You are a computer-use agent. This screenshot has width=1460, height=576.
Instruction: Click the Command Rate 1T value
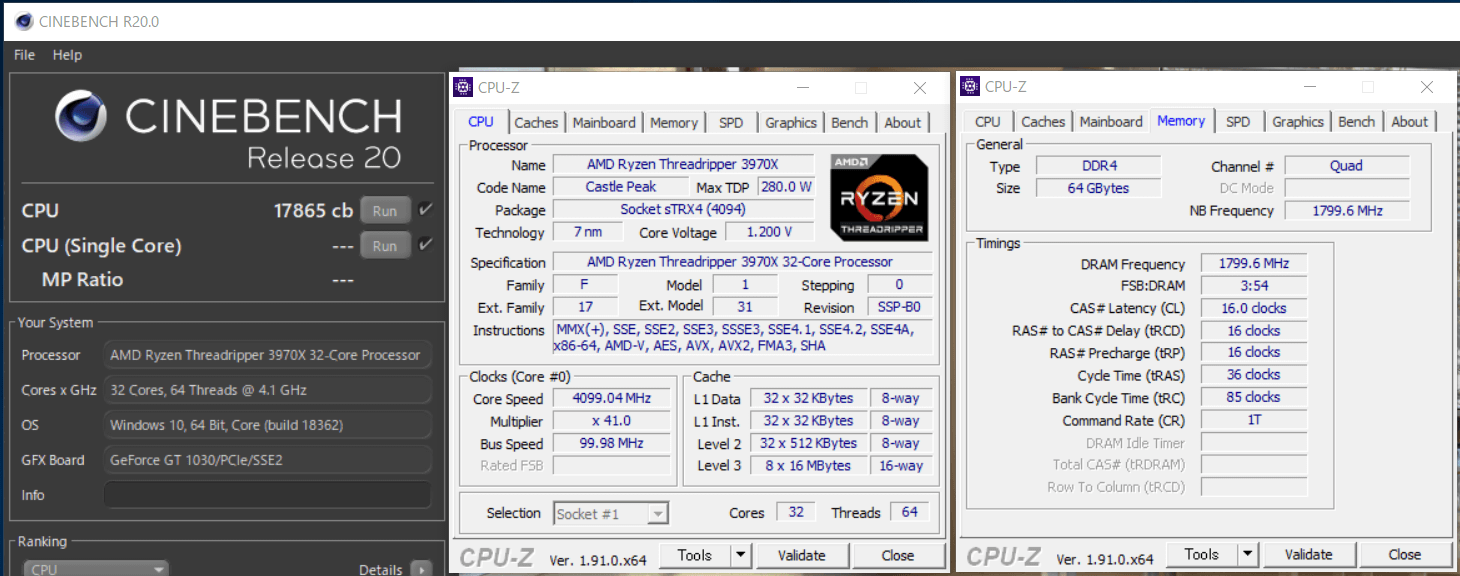[1254, 420]
